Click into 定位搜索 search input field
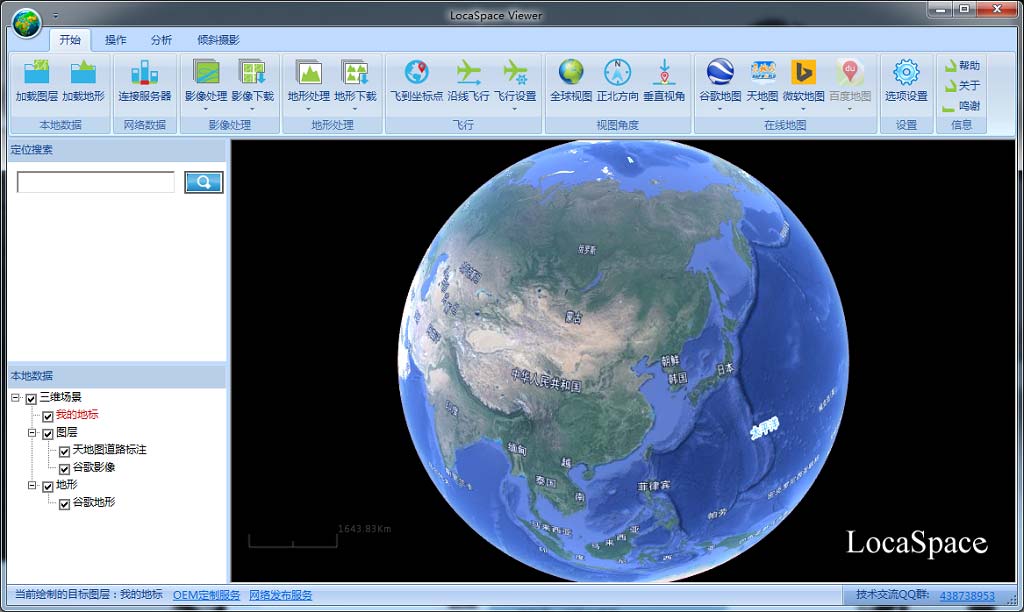Viewport: 1024px width, 612px height. (x=96, y=182)
